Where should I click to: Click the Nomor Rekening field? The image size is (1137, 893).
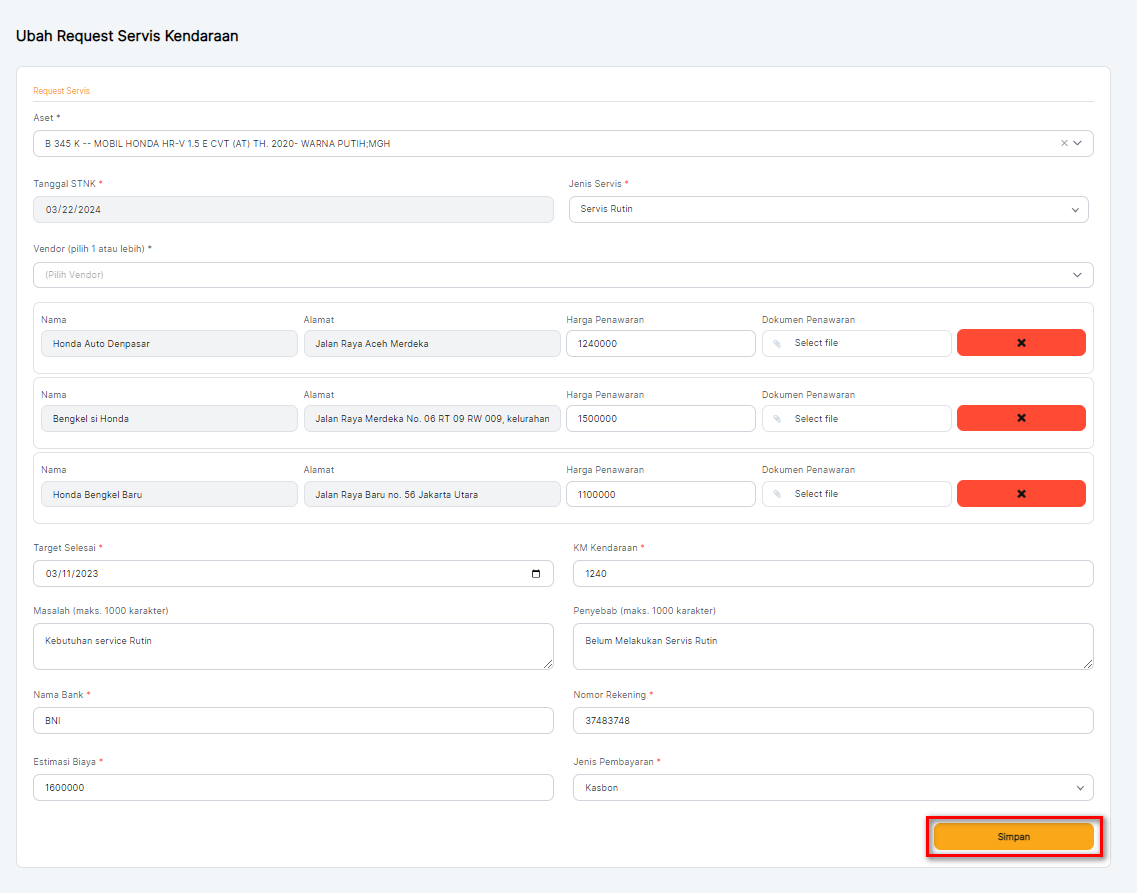coord(832,721)
